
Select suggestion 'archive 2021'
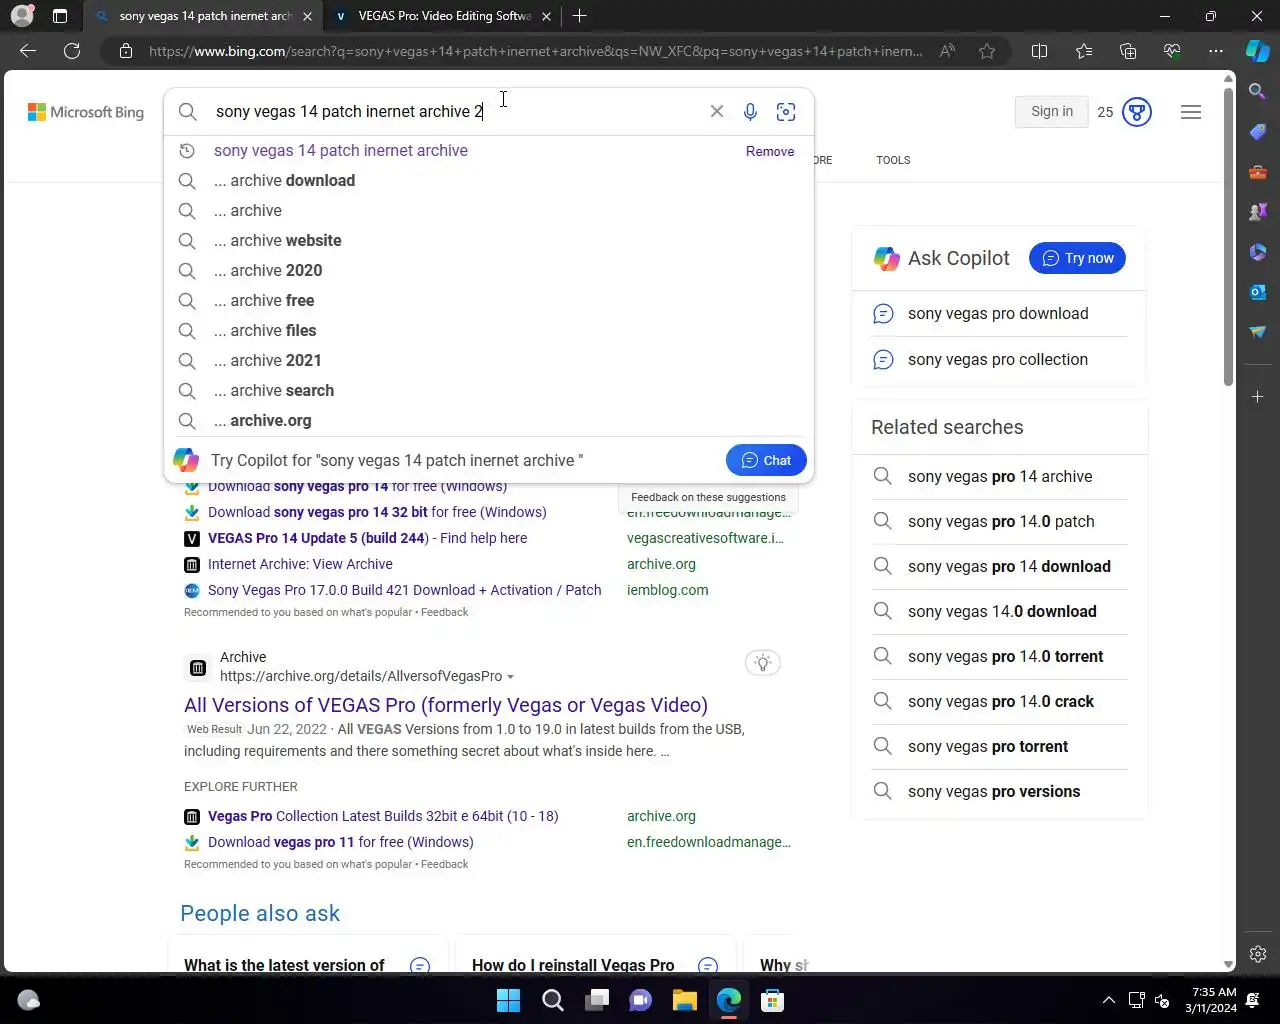point(489,361)
